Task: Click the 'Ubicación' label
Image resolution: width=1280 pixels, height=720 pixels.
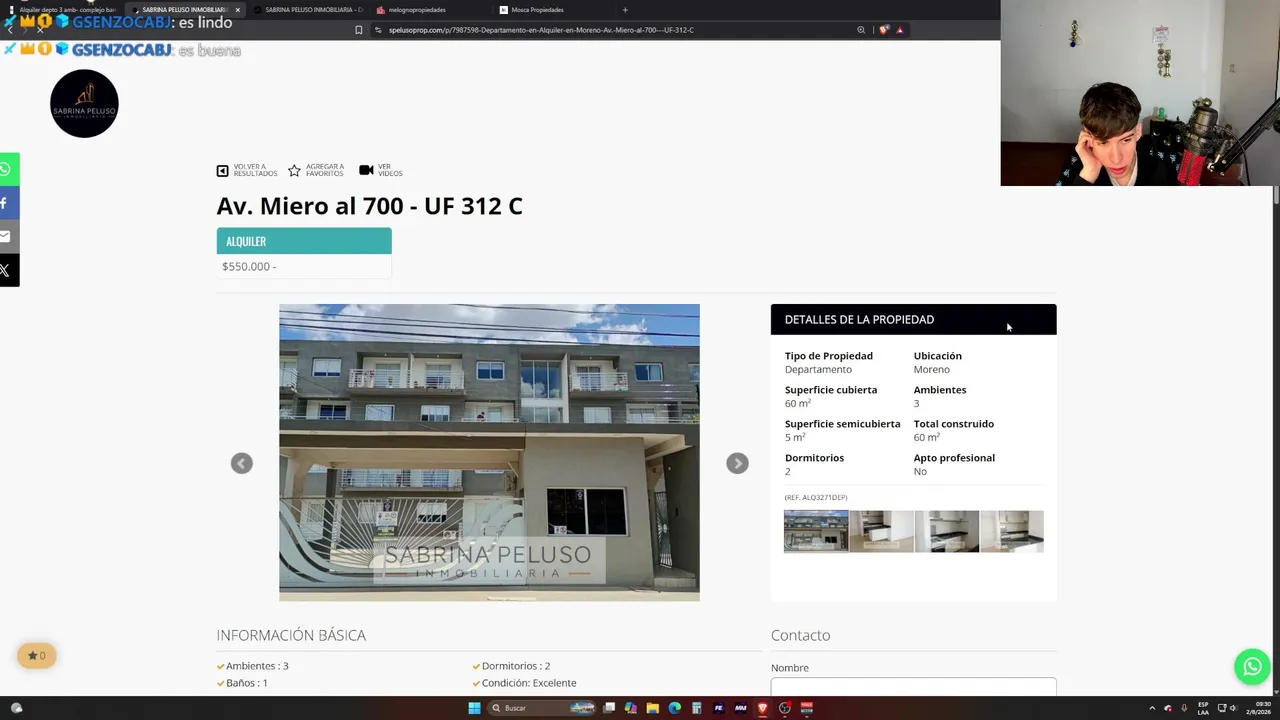Action: [938, 356]
